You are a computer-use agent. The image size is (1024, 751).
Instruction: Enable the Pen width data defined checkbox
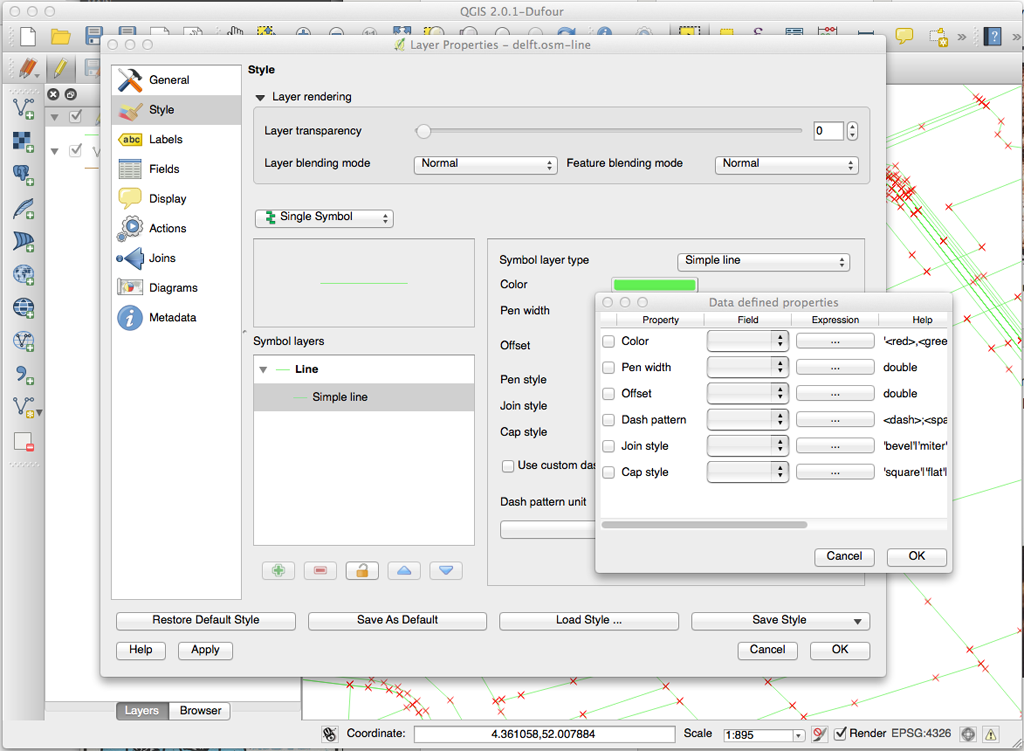[x=608, y=368]
